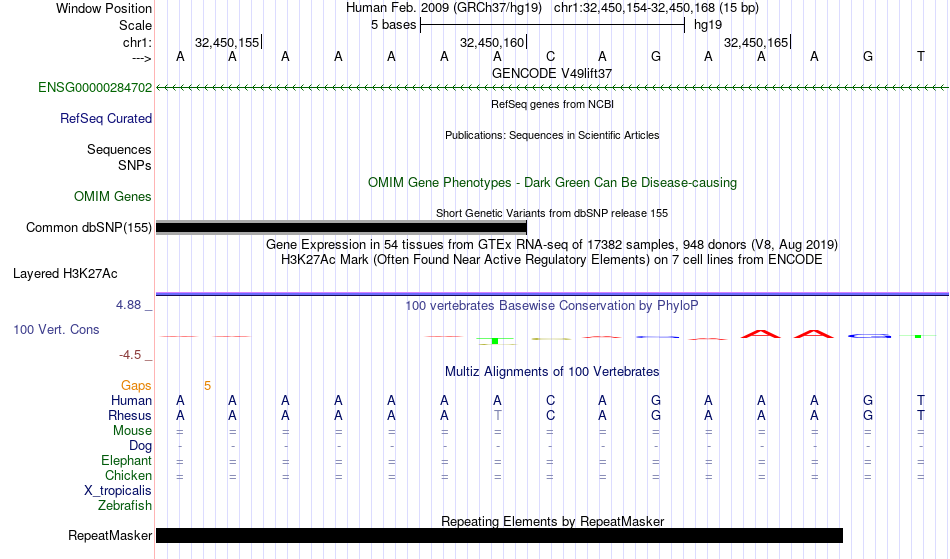Viewport: 950px width, 559px height.
Task: Click the 100 Vert. Cons label
Action: [x=56, y=329]
